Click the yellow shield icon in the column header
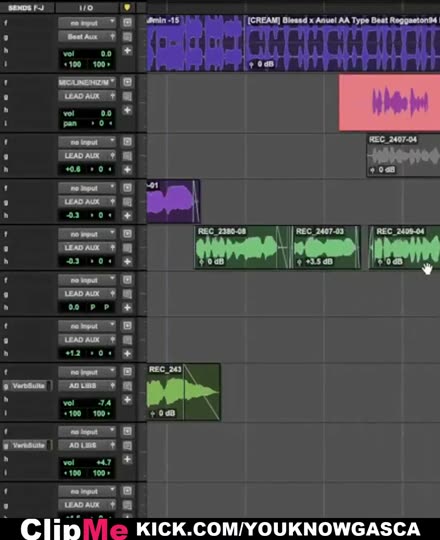The height and width of the screenshot is (540, 440). (x=127, y=7)
